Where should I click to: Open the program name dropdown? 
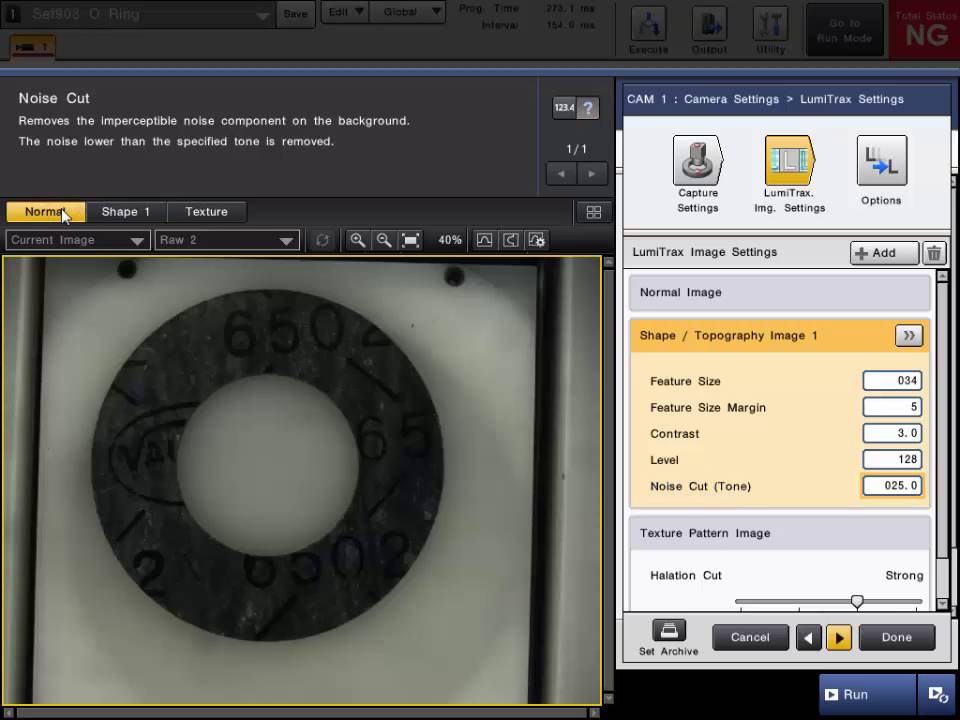click(x=263, y=15)
